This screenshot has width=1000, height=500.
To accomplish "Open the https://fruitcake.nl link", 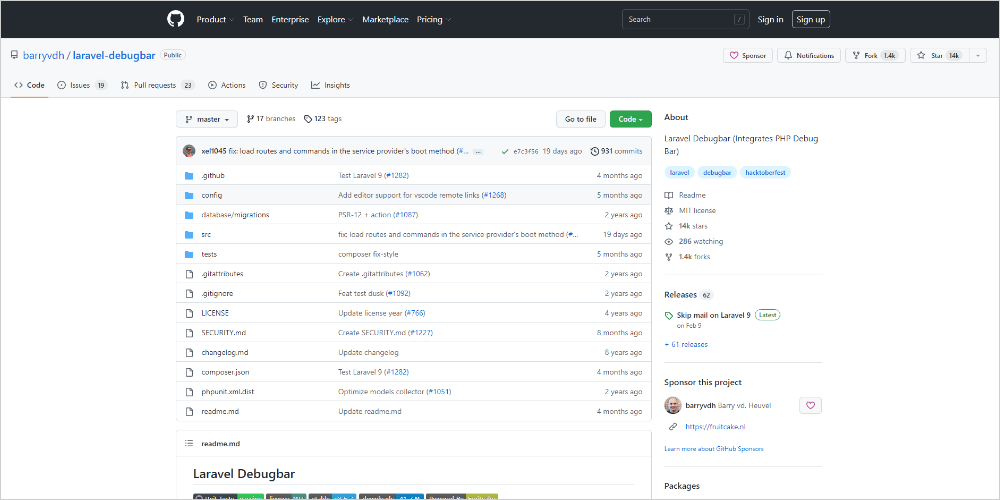I will pyautogui.click(x=715, y=427).
